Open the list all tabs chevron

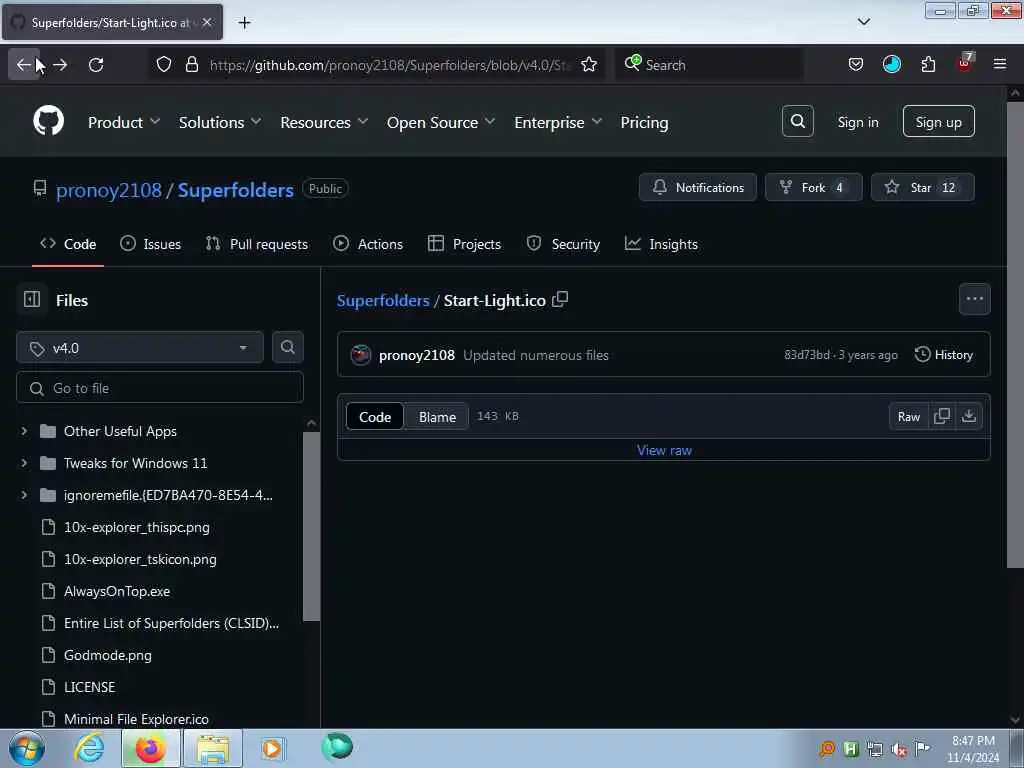tap(863, 22)
